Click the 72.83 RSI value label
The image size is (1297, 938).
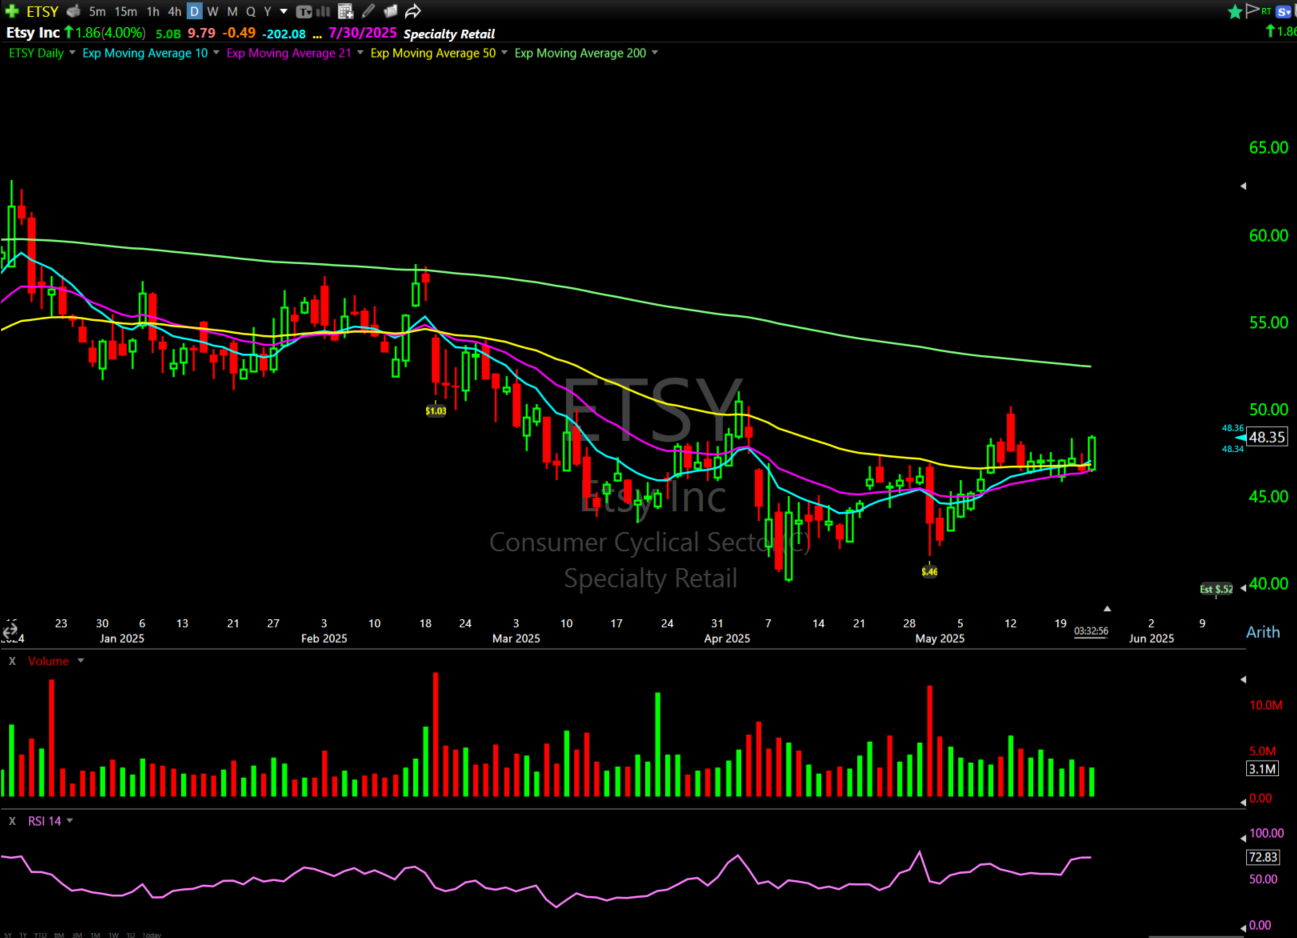[1263, 857]
